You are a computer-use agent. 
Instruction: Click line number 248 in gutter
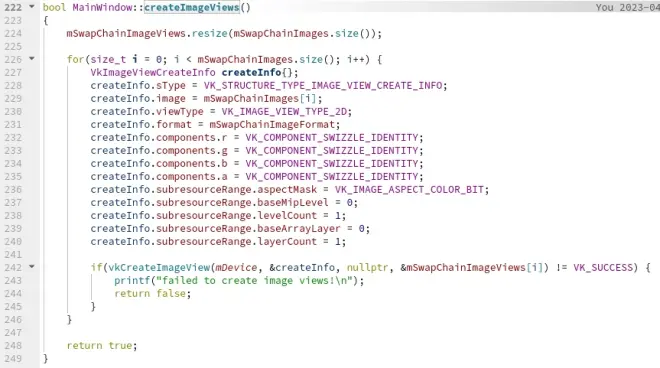(13, 346)
